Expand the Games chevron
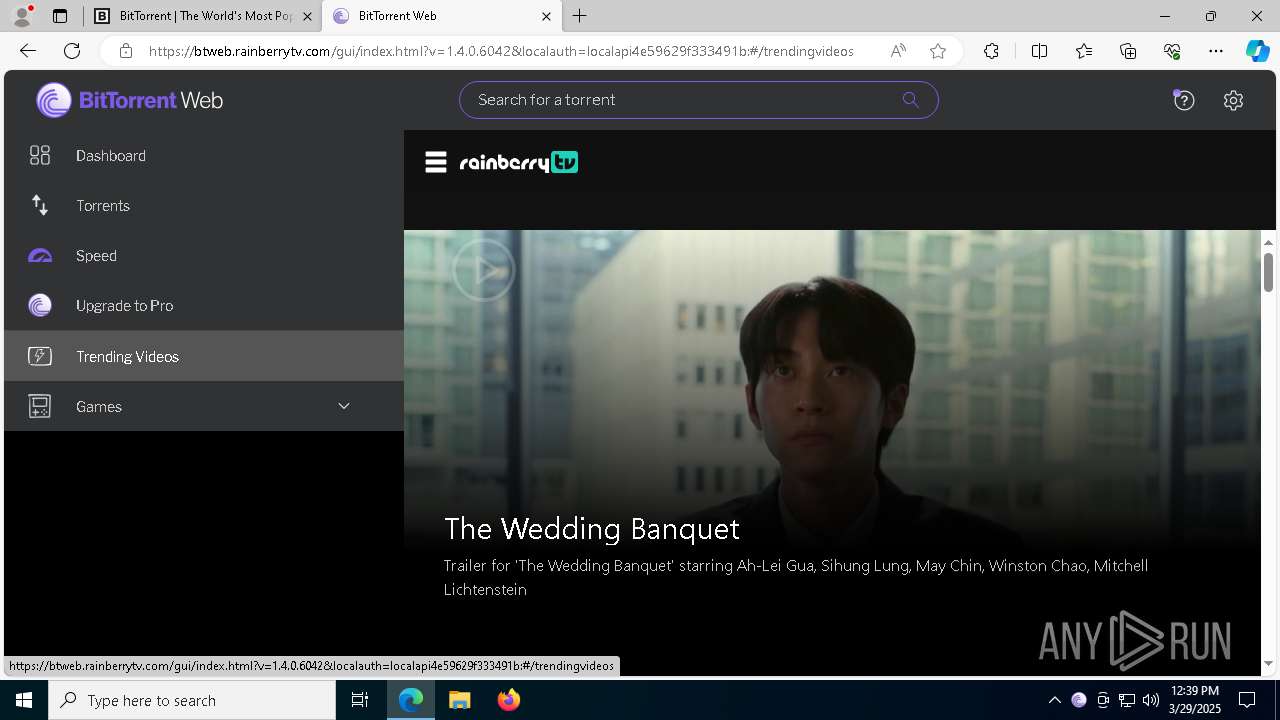The image size is (1280, 720). click(344, 406)
